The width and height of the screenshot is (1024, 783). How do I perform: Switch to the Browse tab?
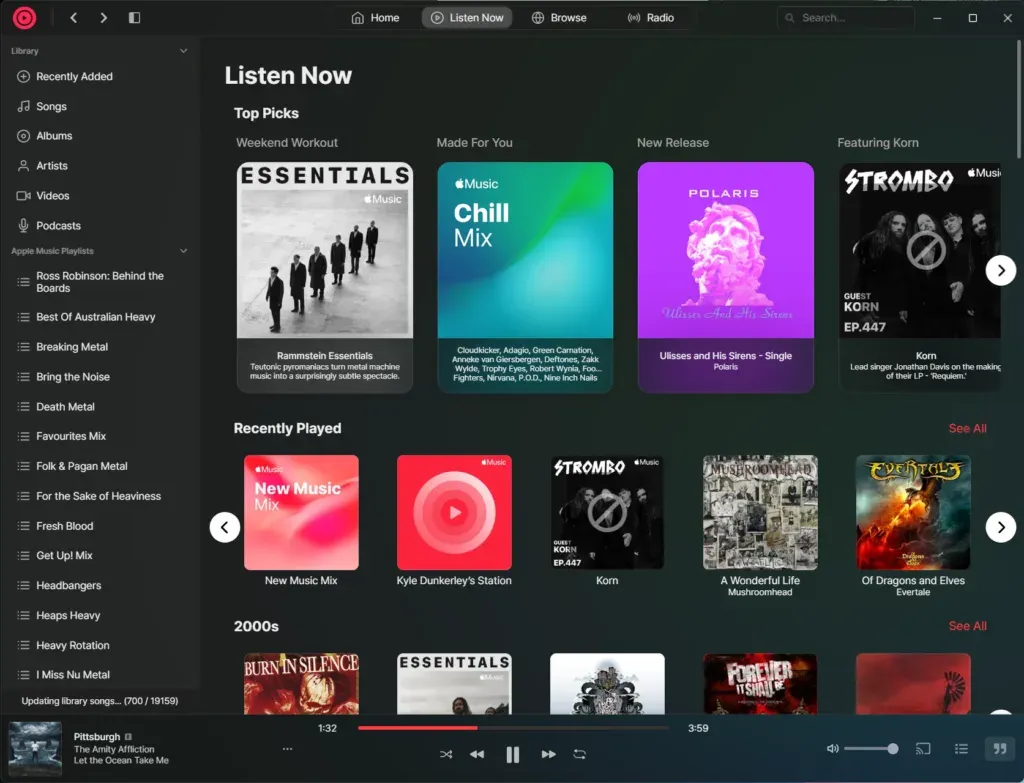[x=560, y=18]
